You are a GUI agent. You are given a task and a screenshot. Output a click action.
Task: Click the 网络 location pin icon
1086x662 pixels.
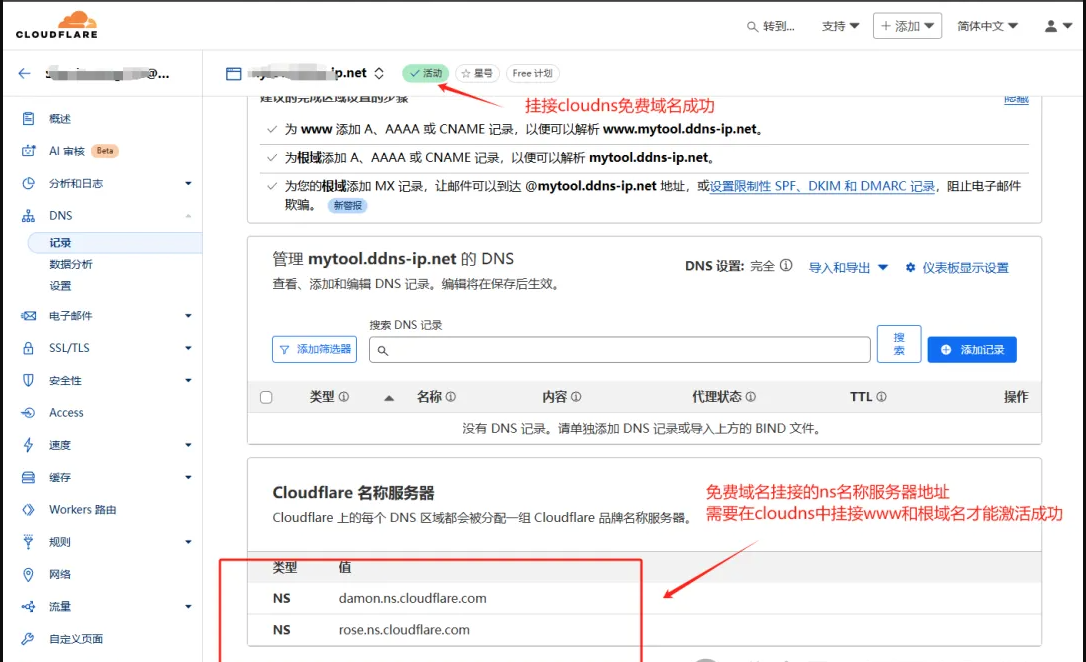point(28,574)
